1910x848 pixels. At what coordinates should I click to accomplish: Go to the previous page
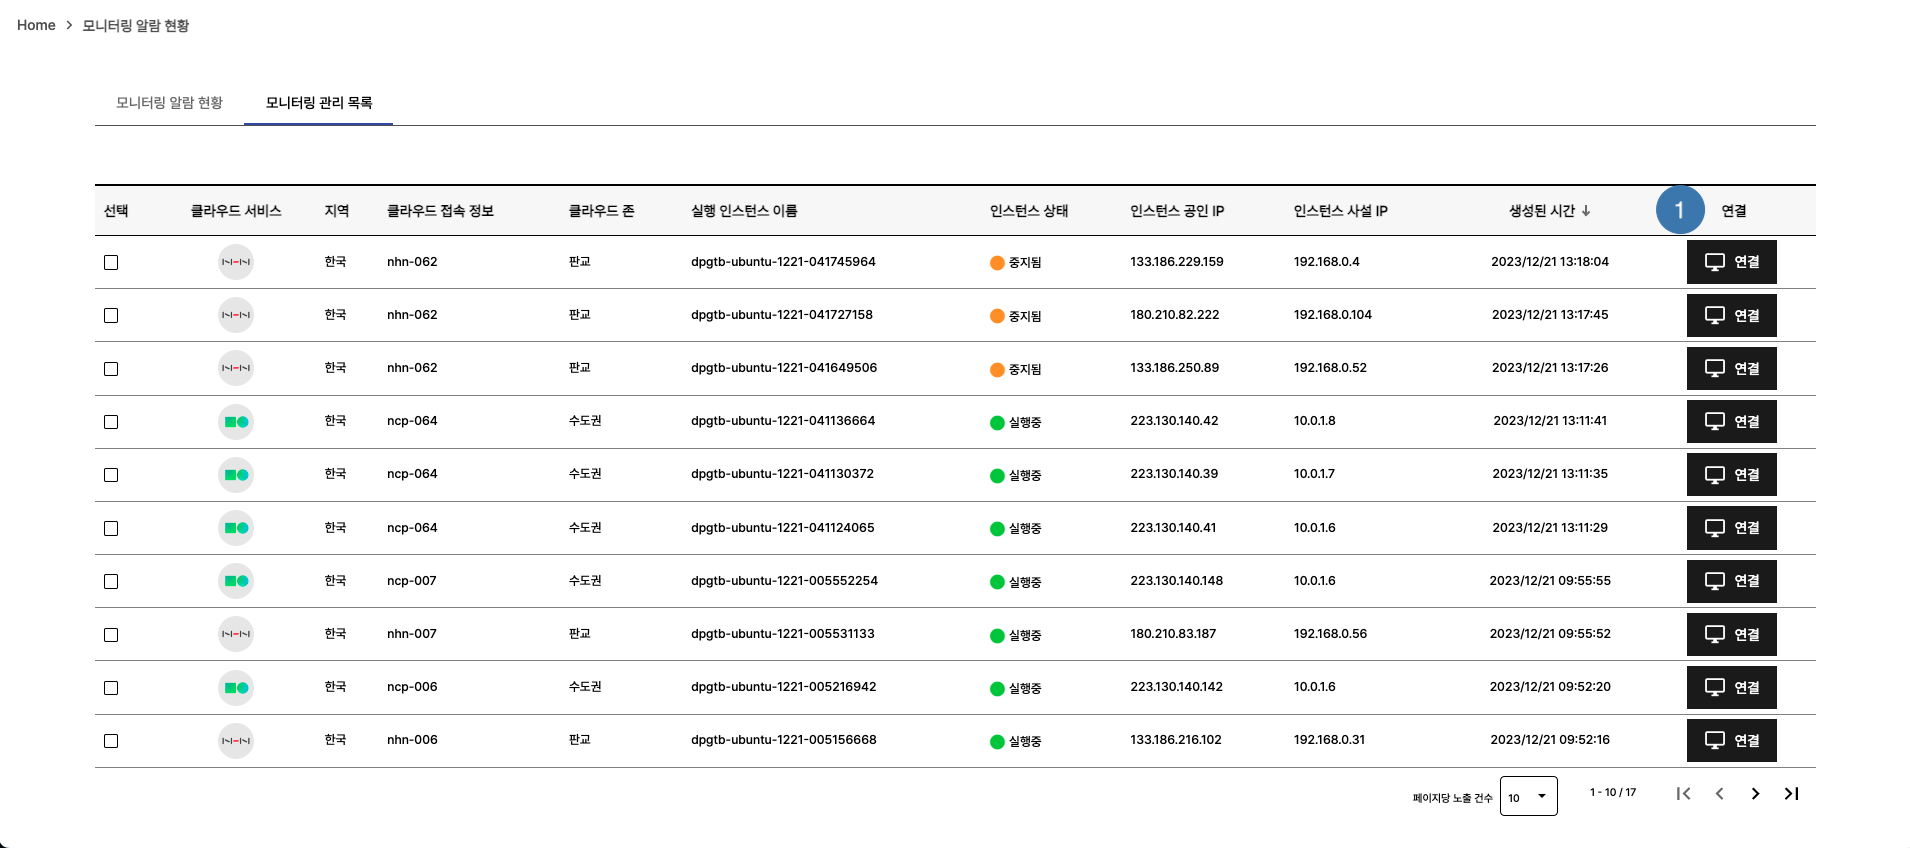[1719, 794]
